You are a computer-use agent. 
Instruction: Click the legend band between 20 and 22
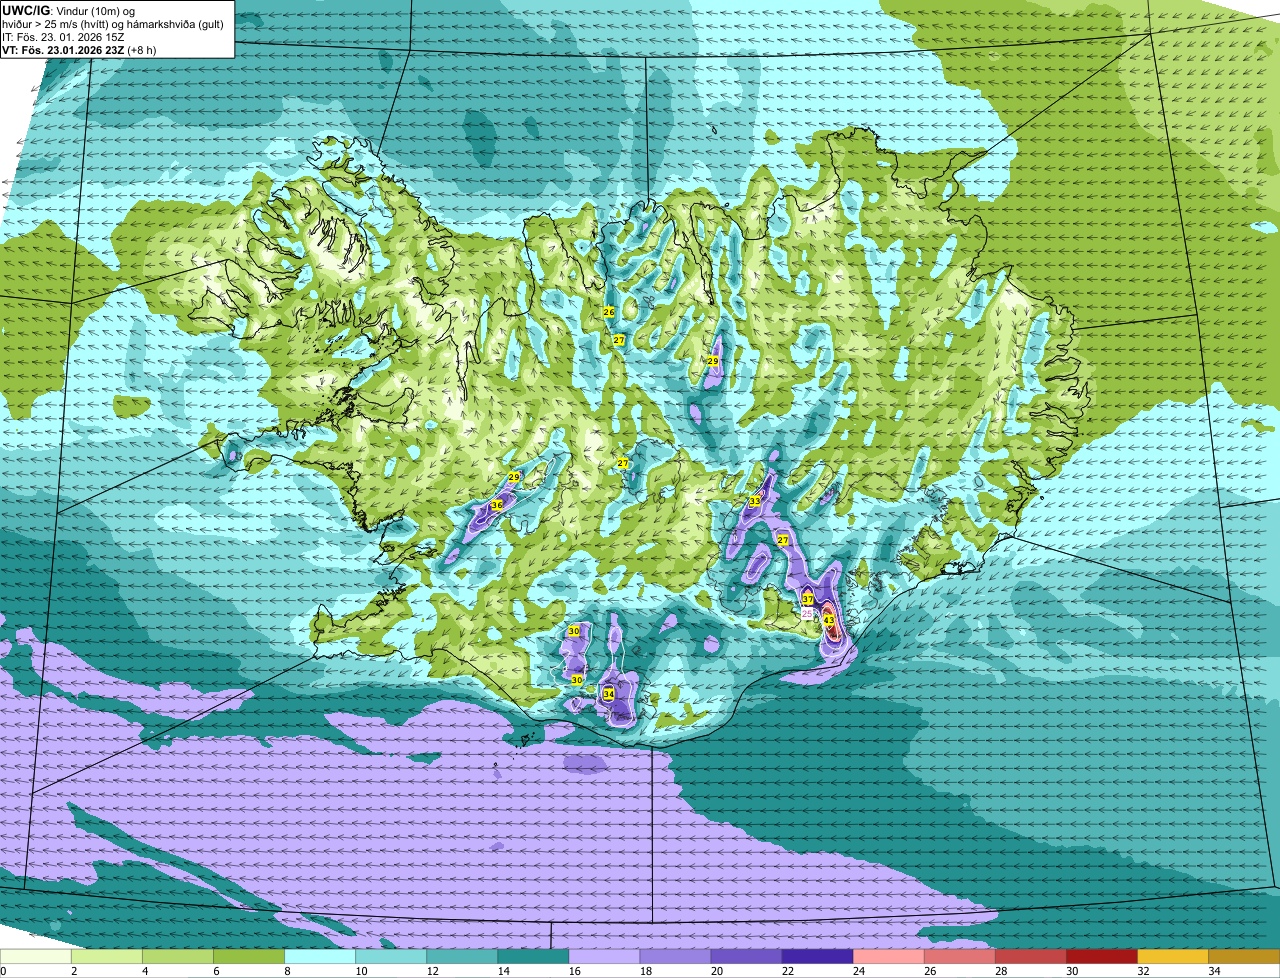point(746,957)
